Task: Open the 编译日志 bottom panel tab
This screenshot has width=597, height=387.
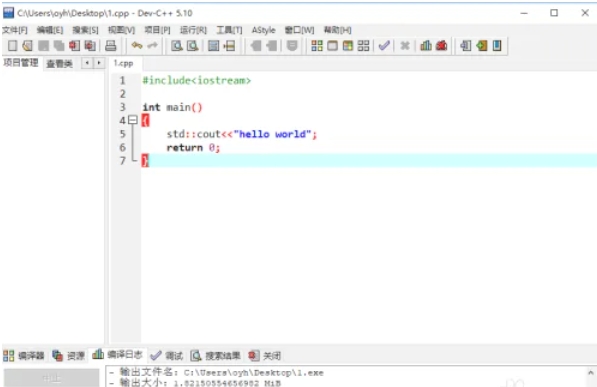Action: tap(117, 355)
